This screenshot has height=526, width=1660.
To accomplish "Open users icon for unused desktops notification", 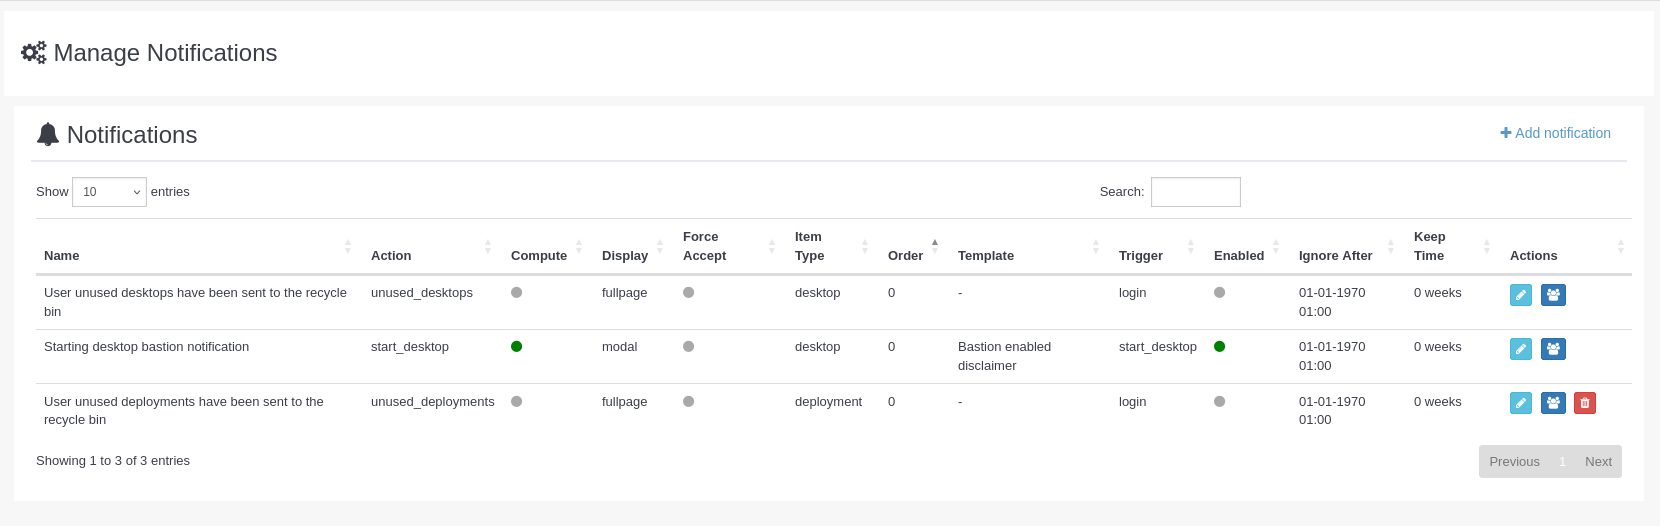I will (1553, 295).
